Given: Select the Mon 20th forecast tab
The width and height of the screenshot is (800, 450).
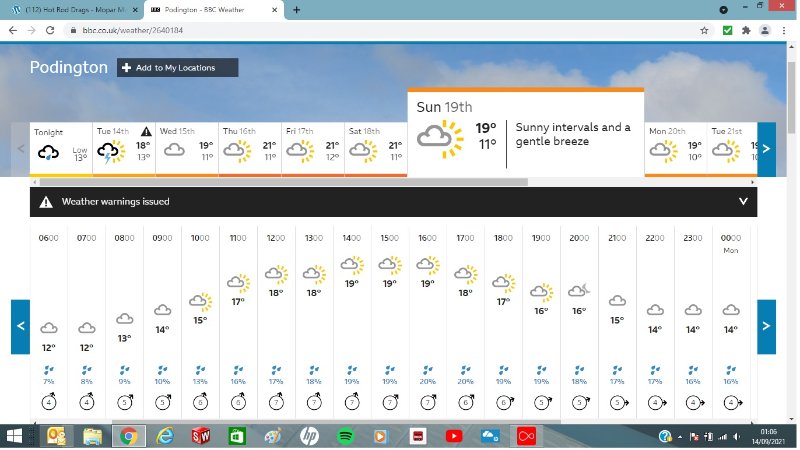Looking at the screenshot, I should (675, 149).
